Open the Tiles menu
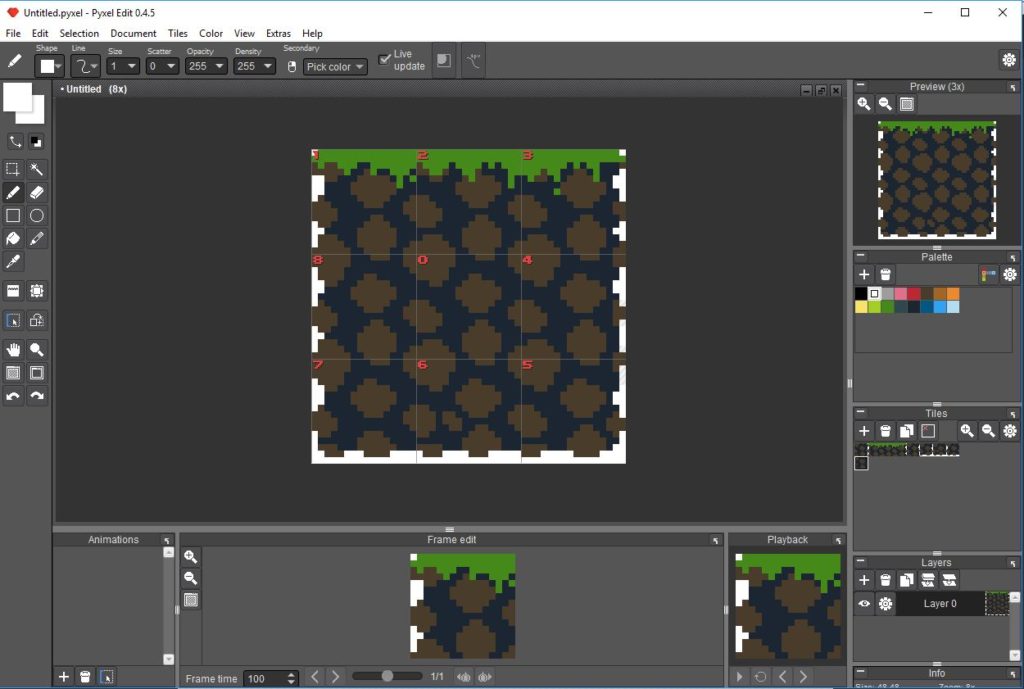The image size is (1024, 689). click(x=177, y=33)
